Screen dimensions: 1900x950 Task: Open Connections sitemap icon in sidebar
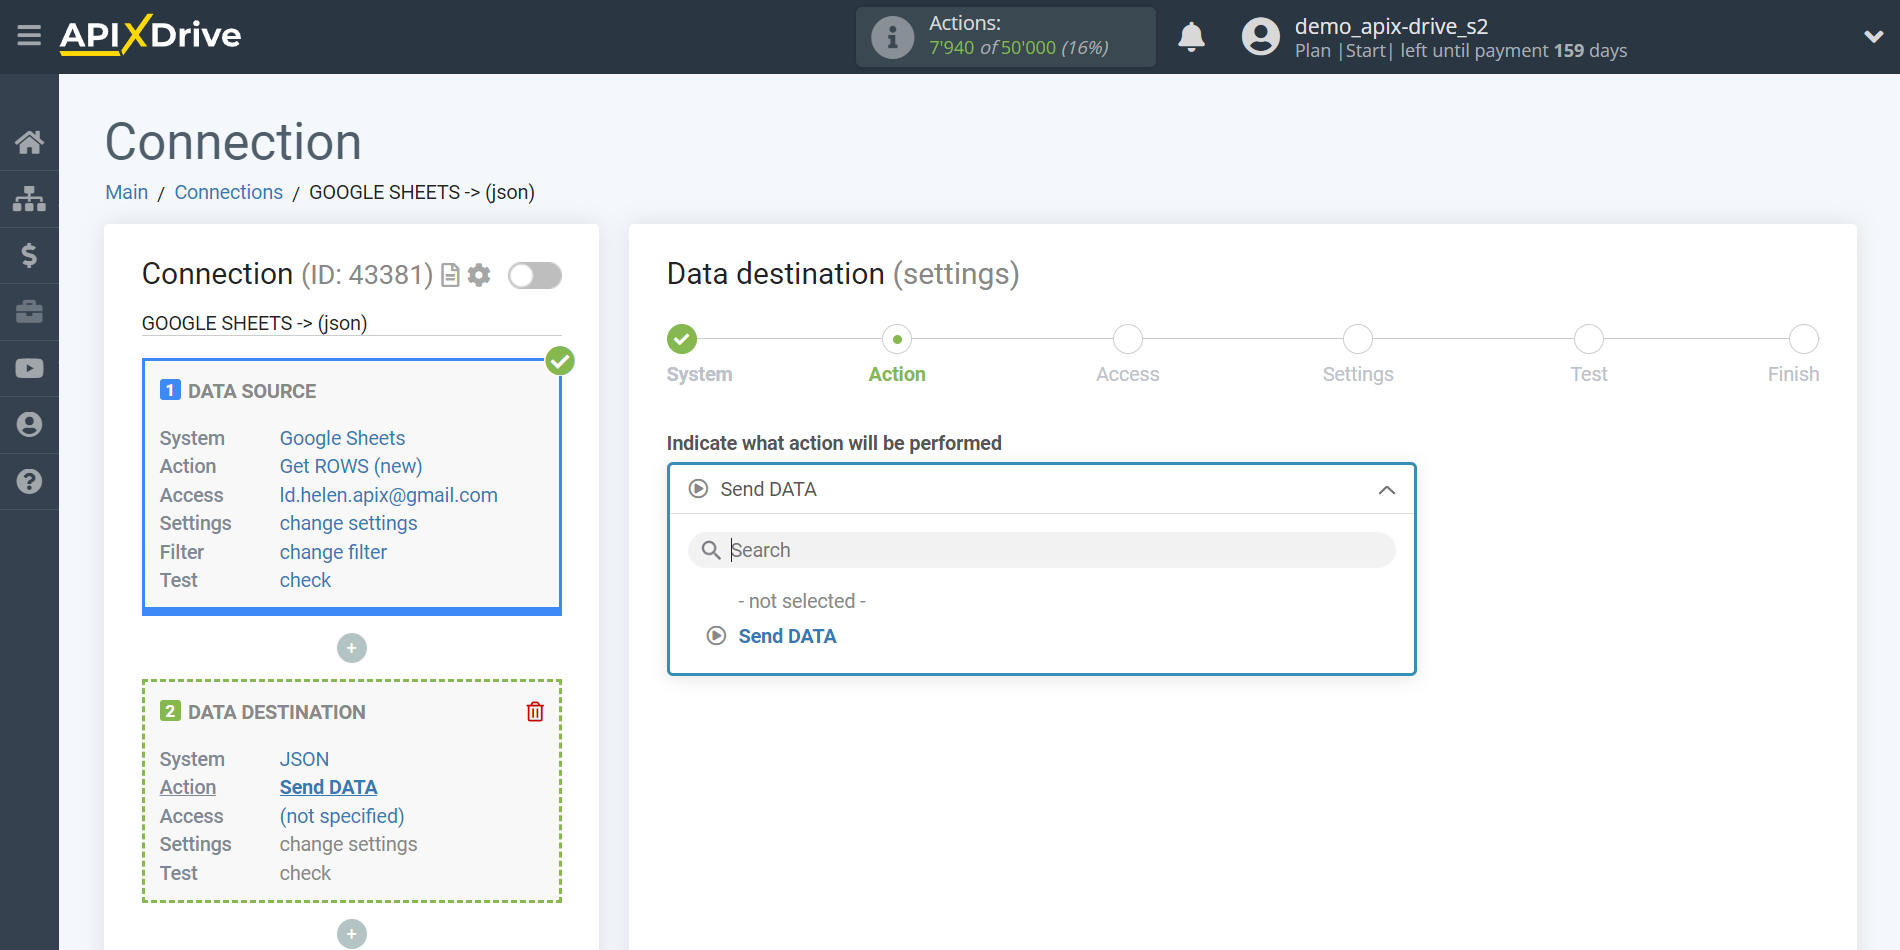29,199
